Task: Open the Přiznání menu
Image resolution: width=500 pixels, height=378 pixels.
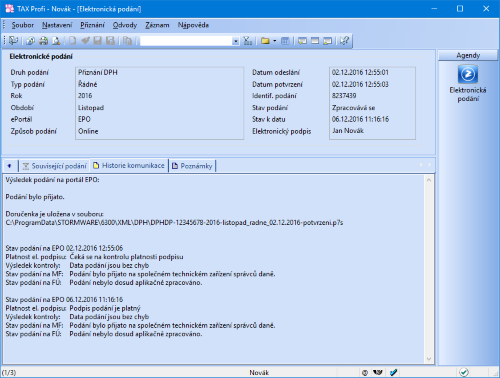Action: (92, 25)
